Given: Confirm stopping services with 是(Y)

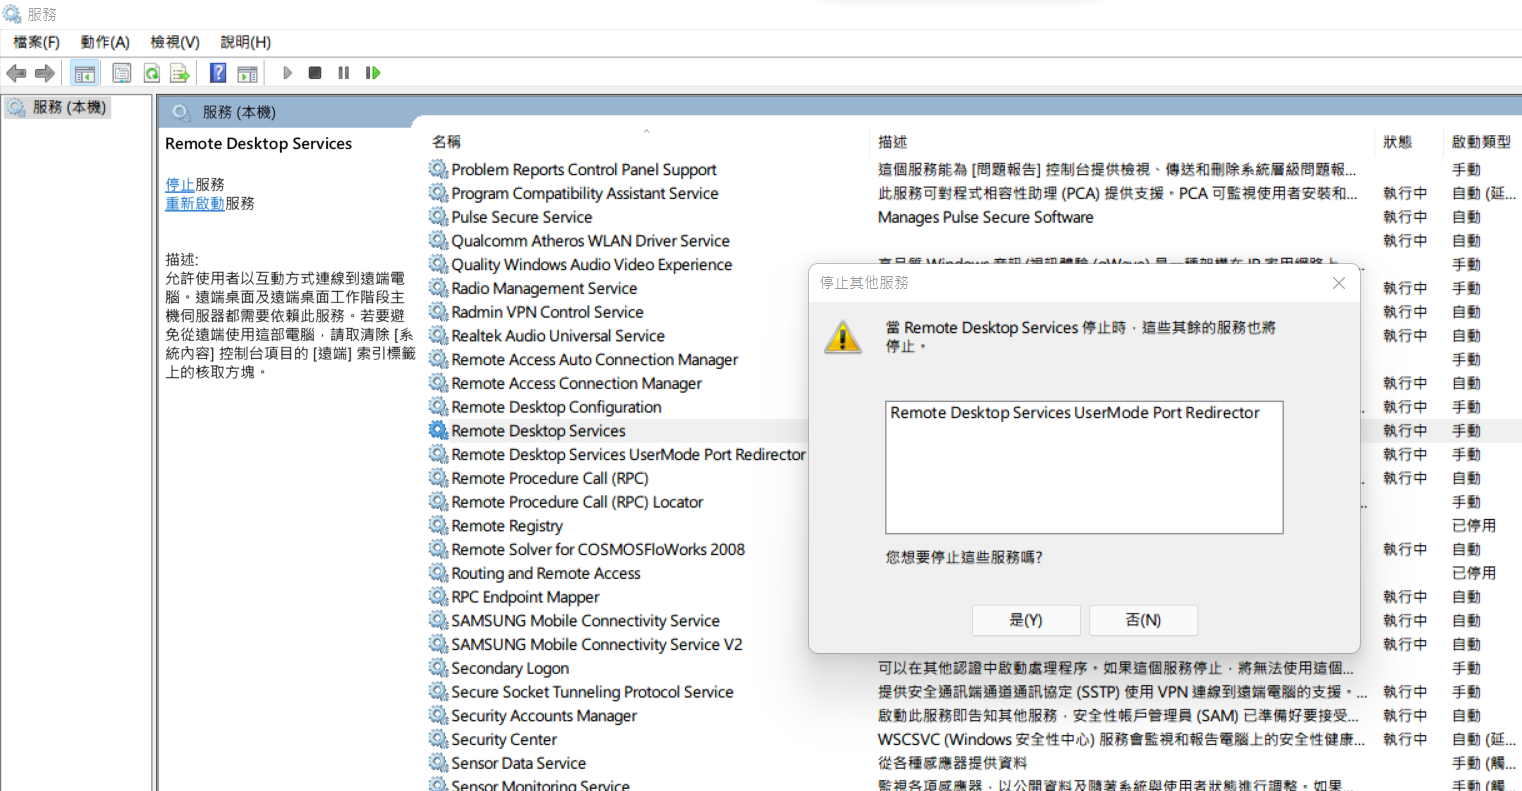Looking at the screenshot, I should (x=1026, y=620).
